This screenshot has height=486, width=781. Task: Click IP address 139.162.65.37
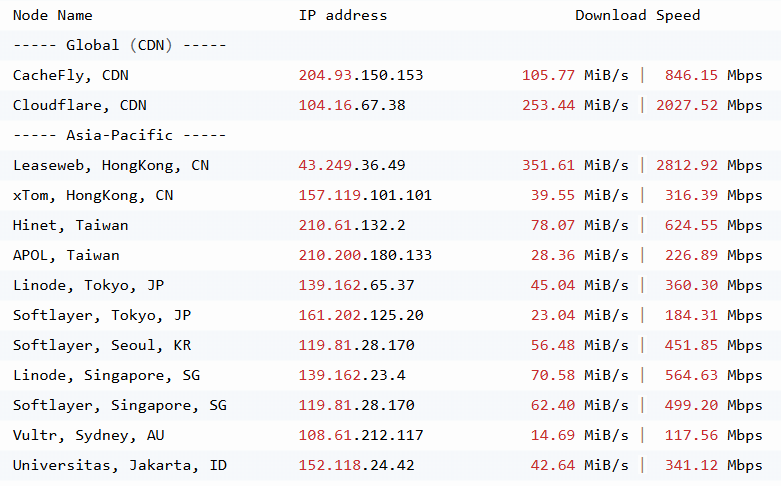point(356,285)
